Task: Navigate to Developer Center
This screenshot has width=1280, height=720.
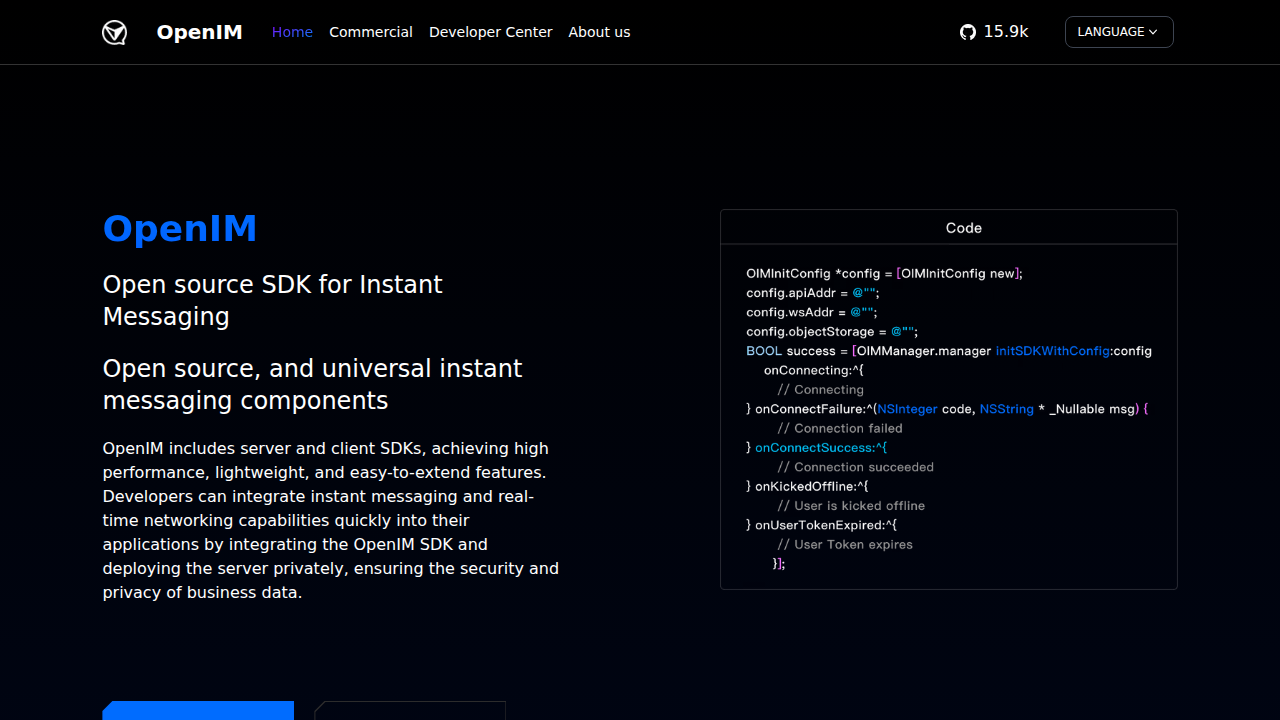Action: point(490,32)
